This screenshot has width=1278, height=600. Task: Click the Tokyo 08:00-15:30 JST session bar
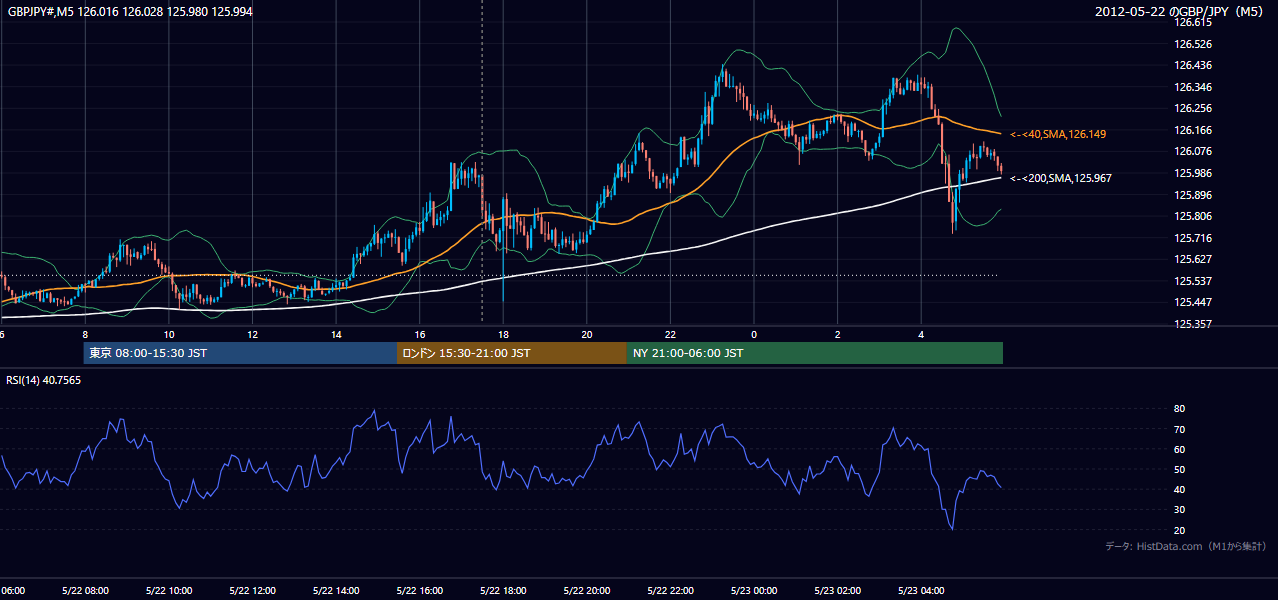(x=240, y=353)
